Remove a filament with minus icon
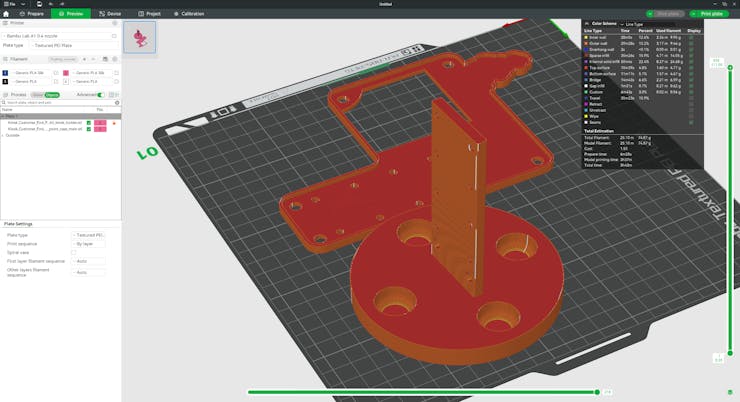This screenshot has width=740, height=402. (x=93, y=59)
